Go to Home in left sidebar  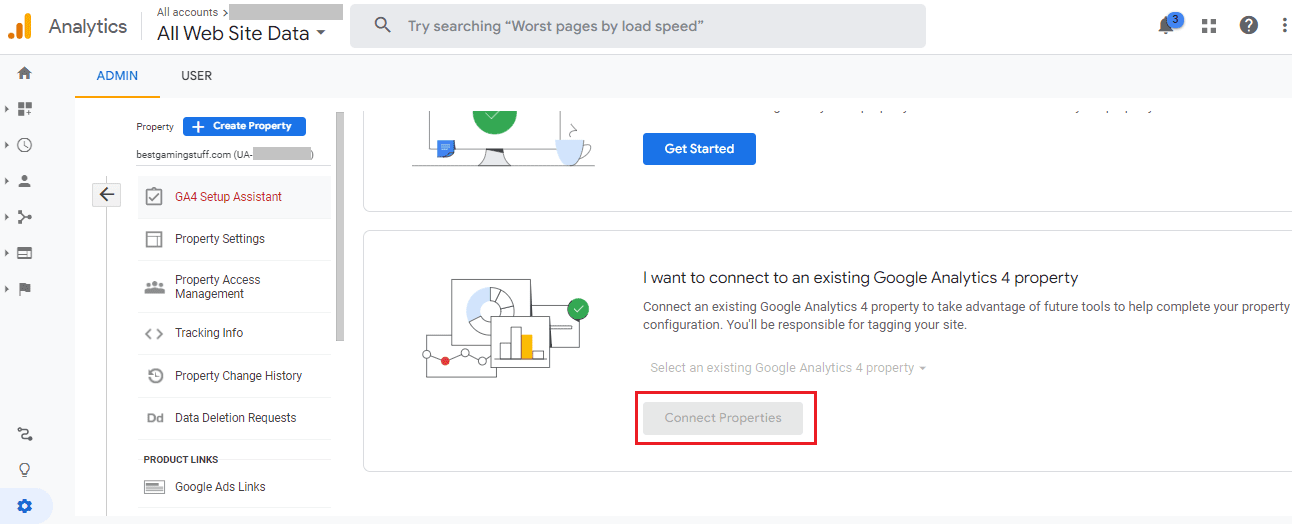click(25, 73)
